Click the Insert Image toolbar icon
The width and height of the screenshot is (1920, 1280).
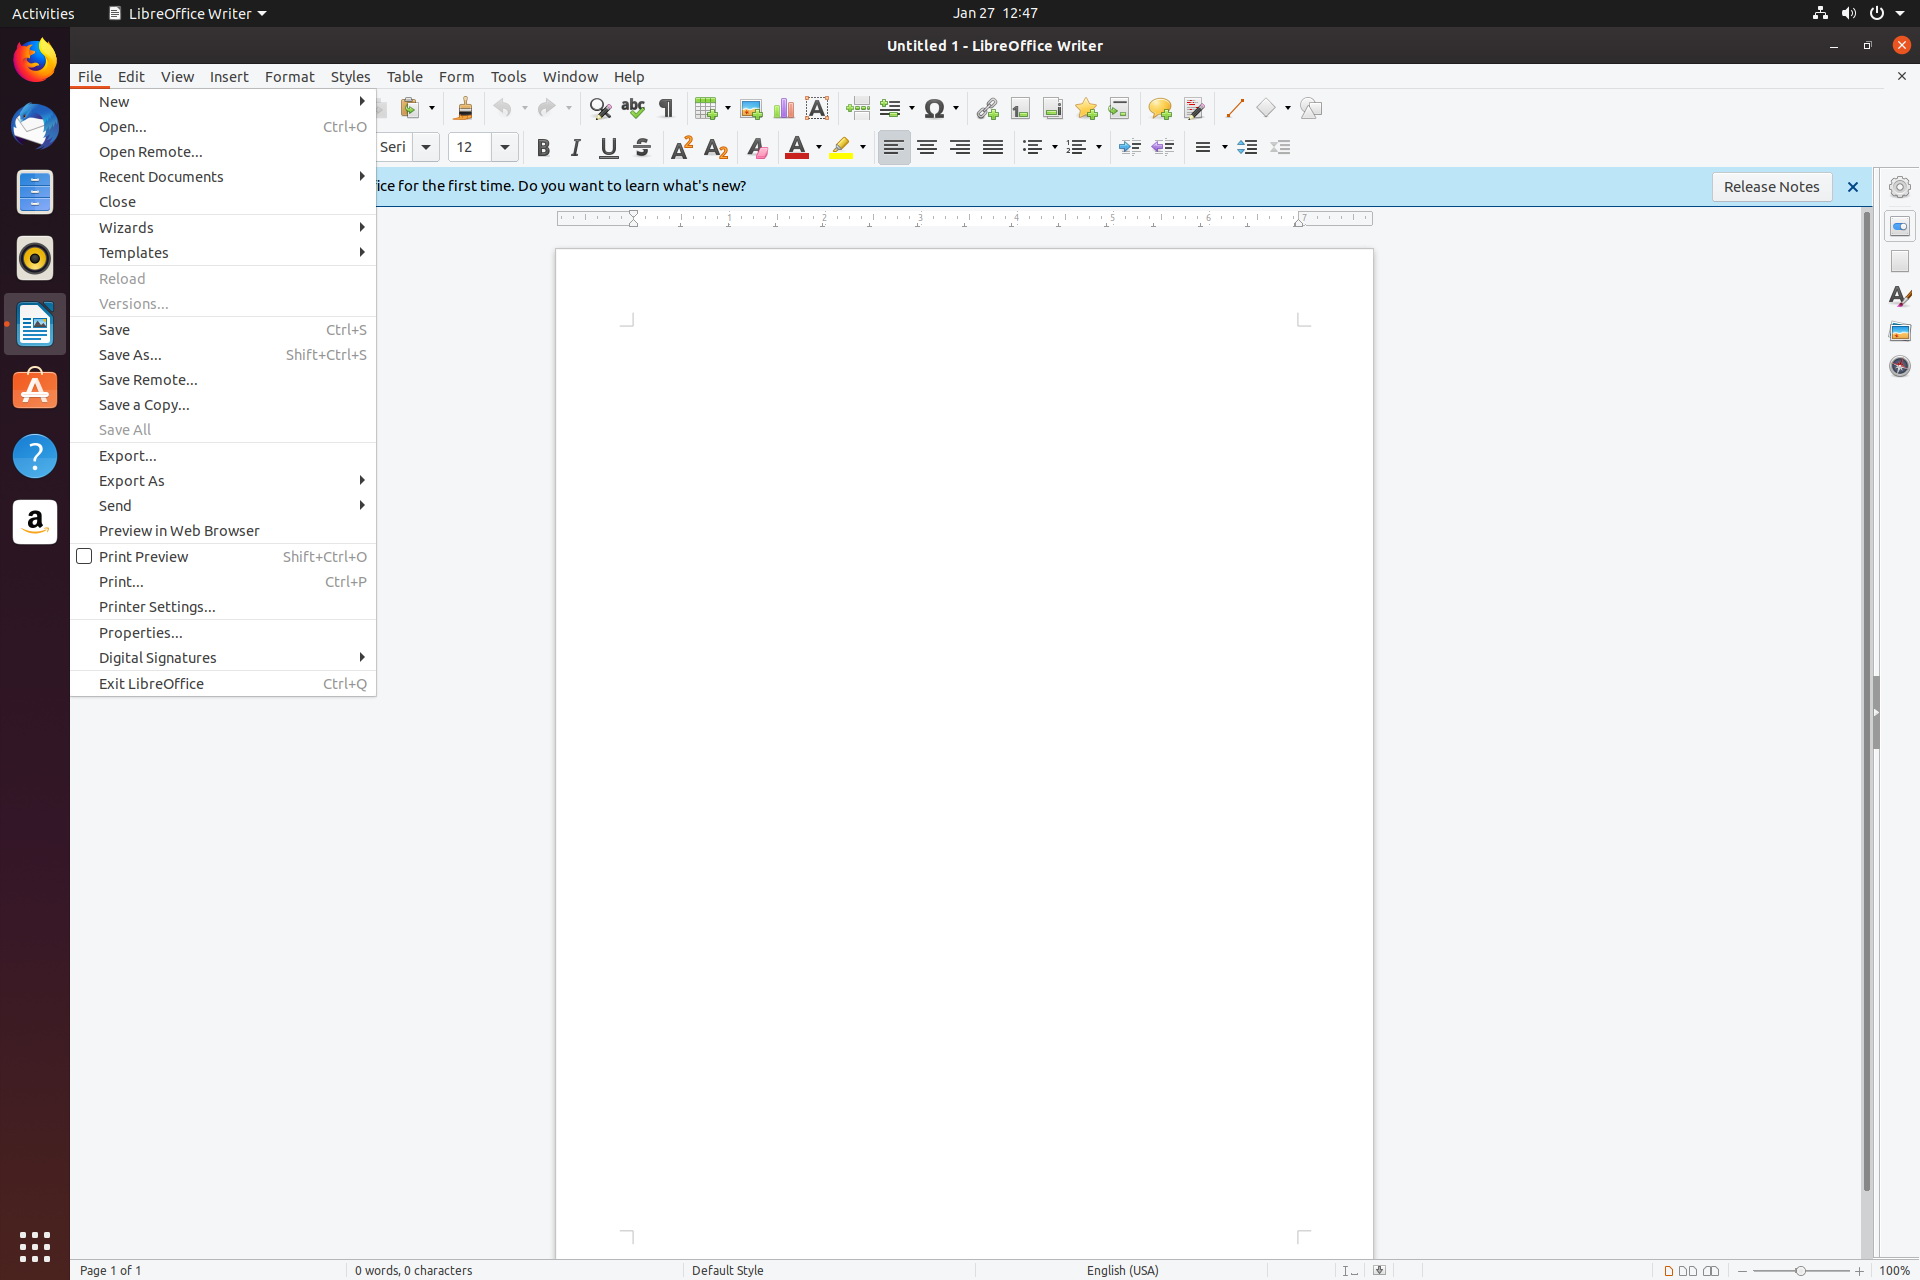point(751,108)
